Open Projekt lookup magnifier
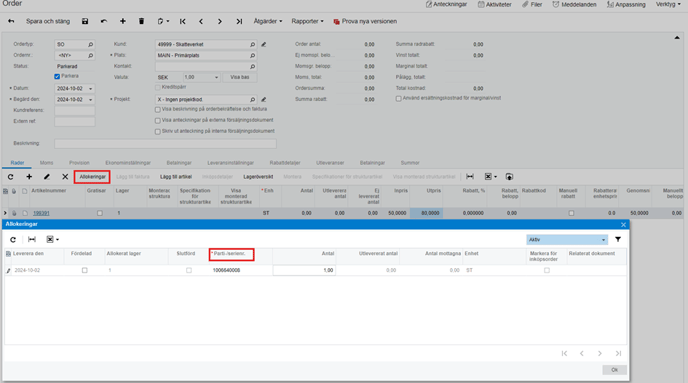Viewport: 688px width, 383px height. point(252,99)
